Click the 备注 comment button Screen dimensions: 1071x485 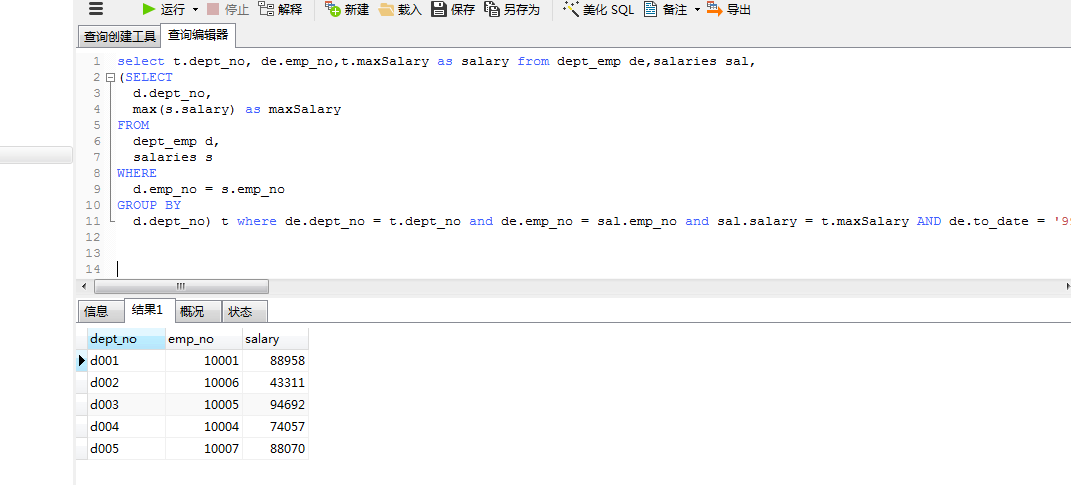tap(666, 10)
